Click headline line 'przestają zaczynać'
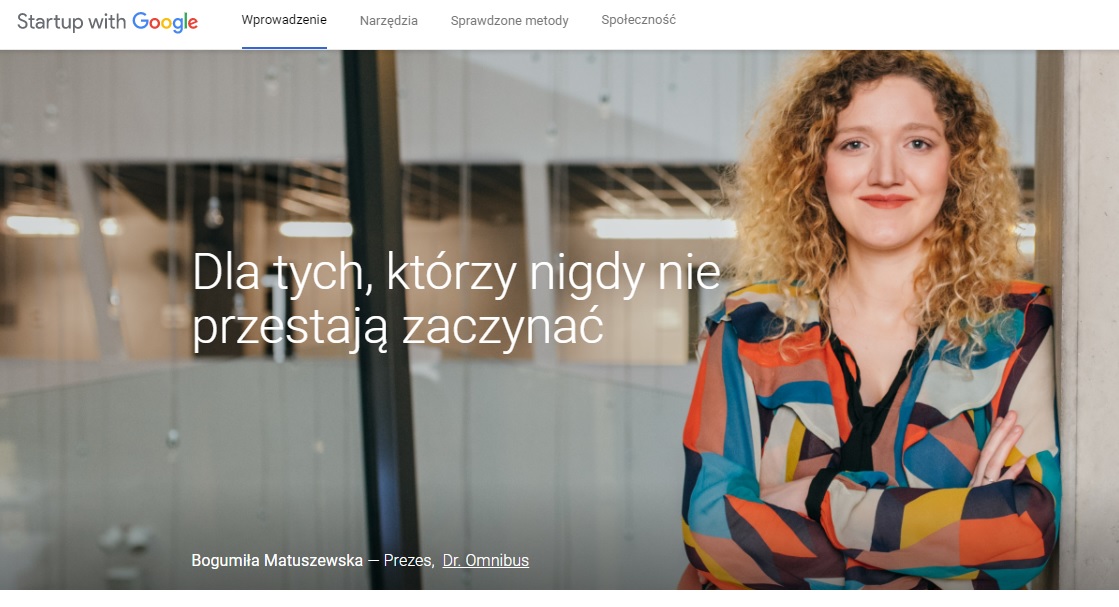The height and width of the screenshot is (607, 1119). (x=398, y=327)
